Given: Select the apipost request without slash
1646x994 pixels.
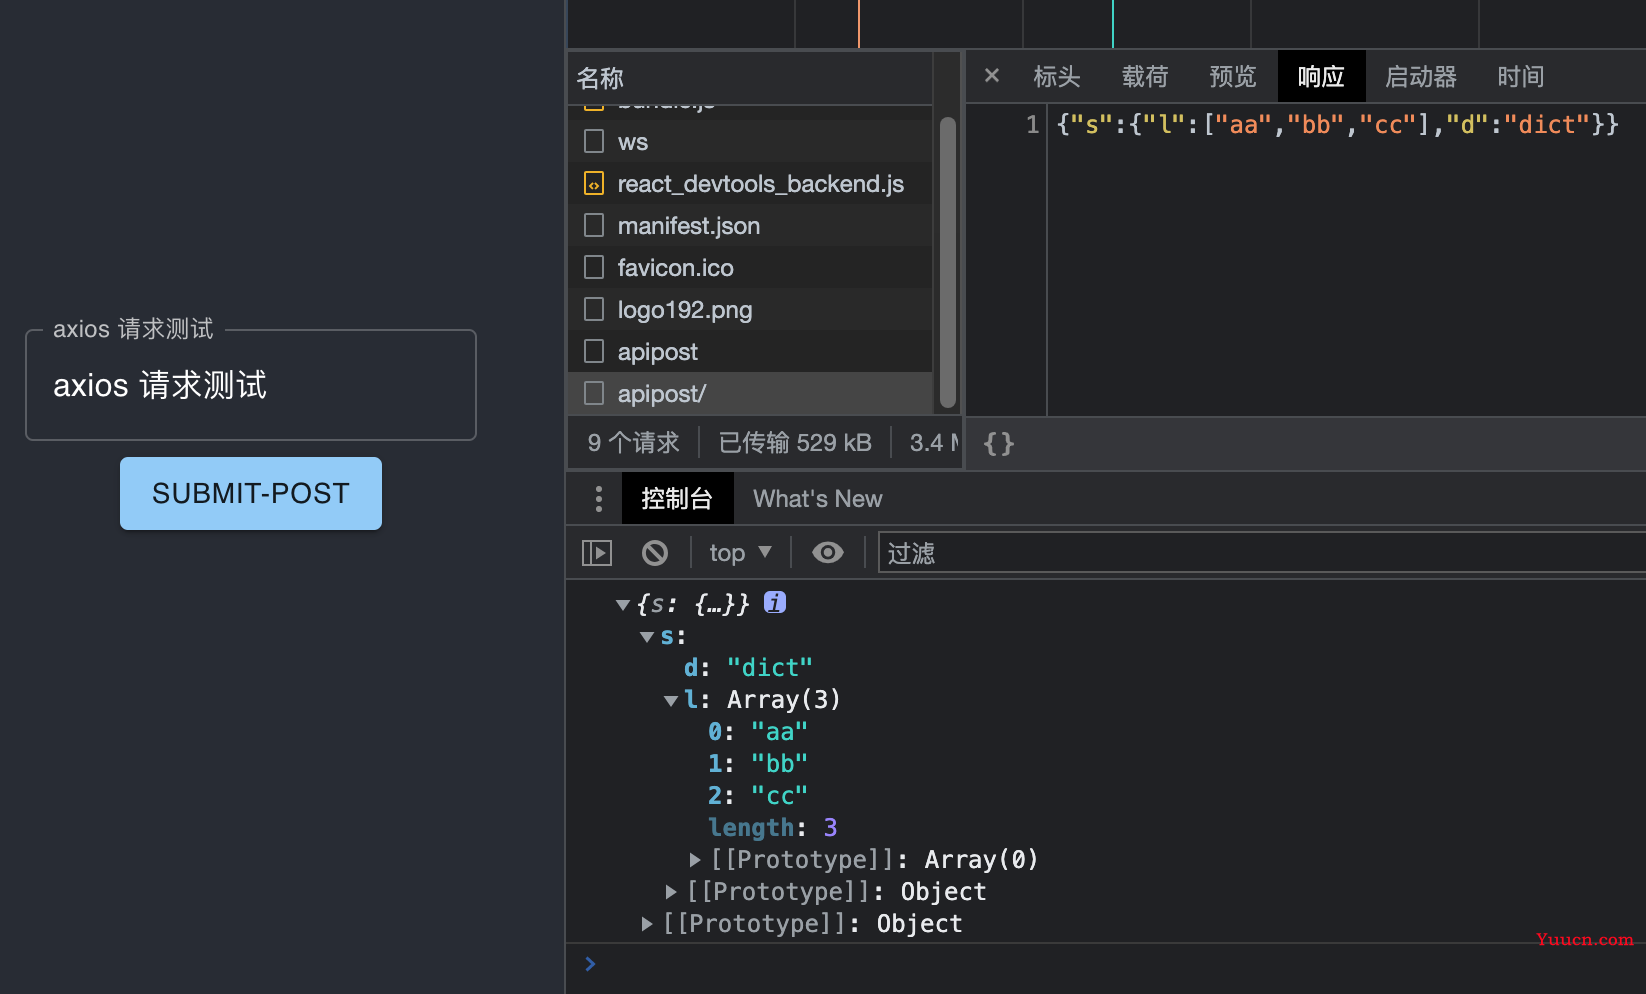Looking at the screenshot, I should click(750, 352).
